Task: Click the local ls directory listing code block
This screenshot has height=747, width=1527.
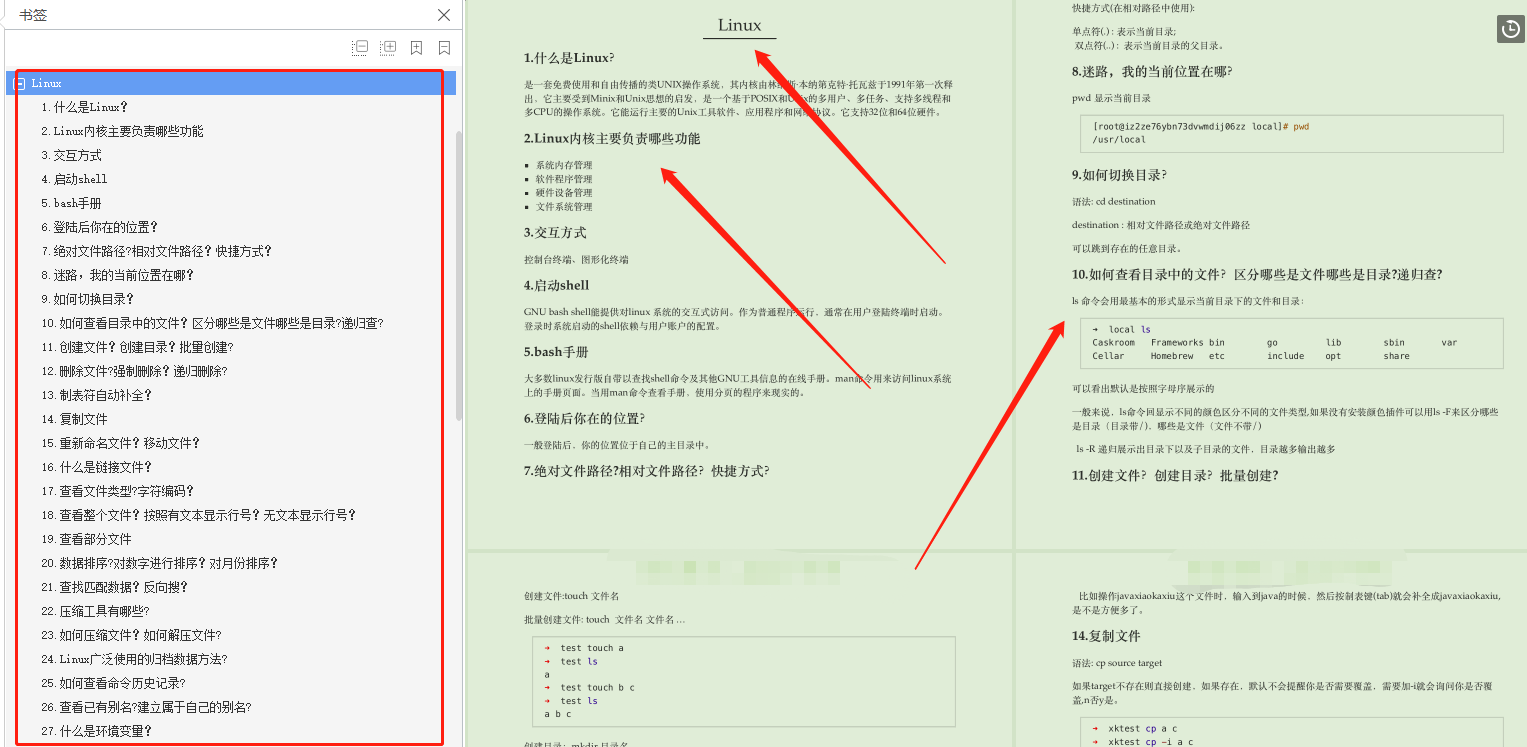Action: tap(1291, 343)
